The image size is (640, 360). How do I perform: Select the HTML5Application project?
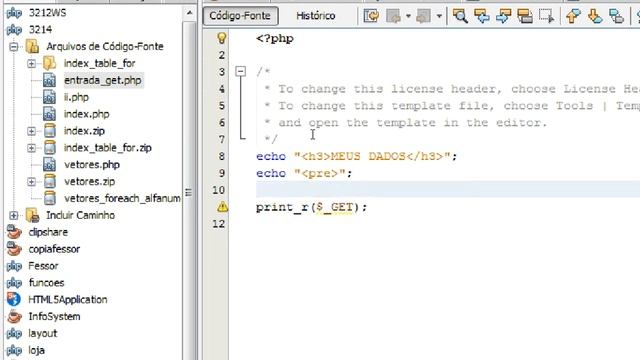(68, 300)
